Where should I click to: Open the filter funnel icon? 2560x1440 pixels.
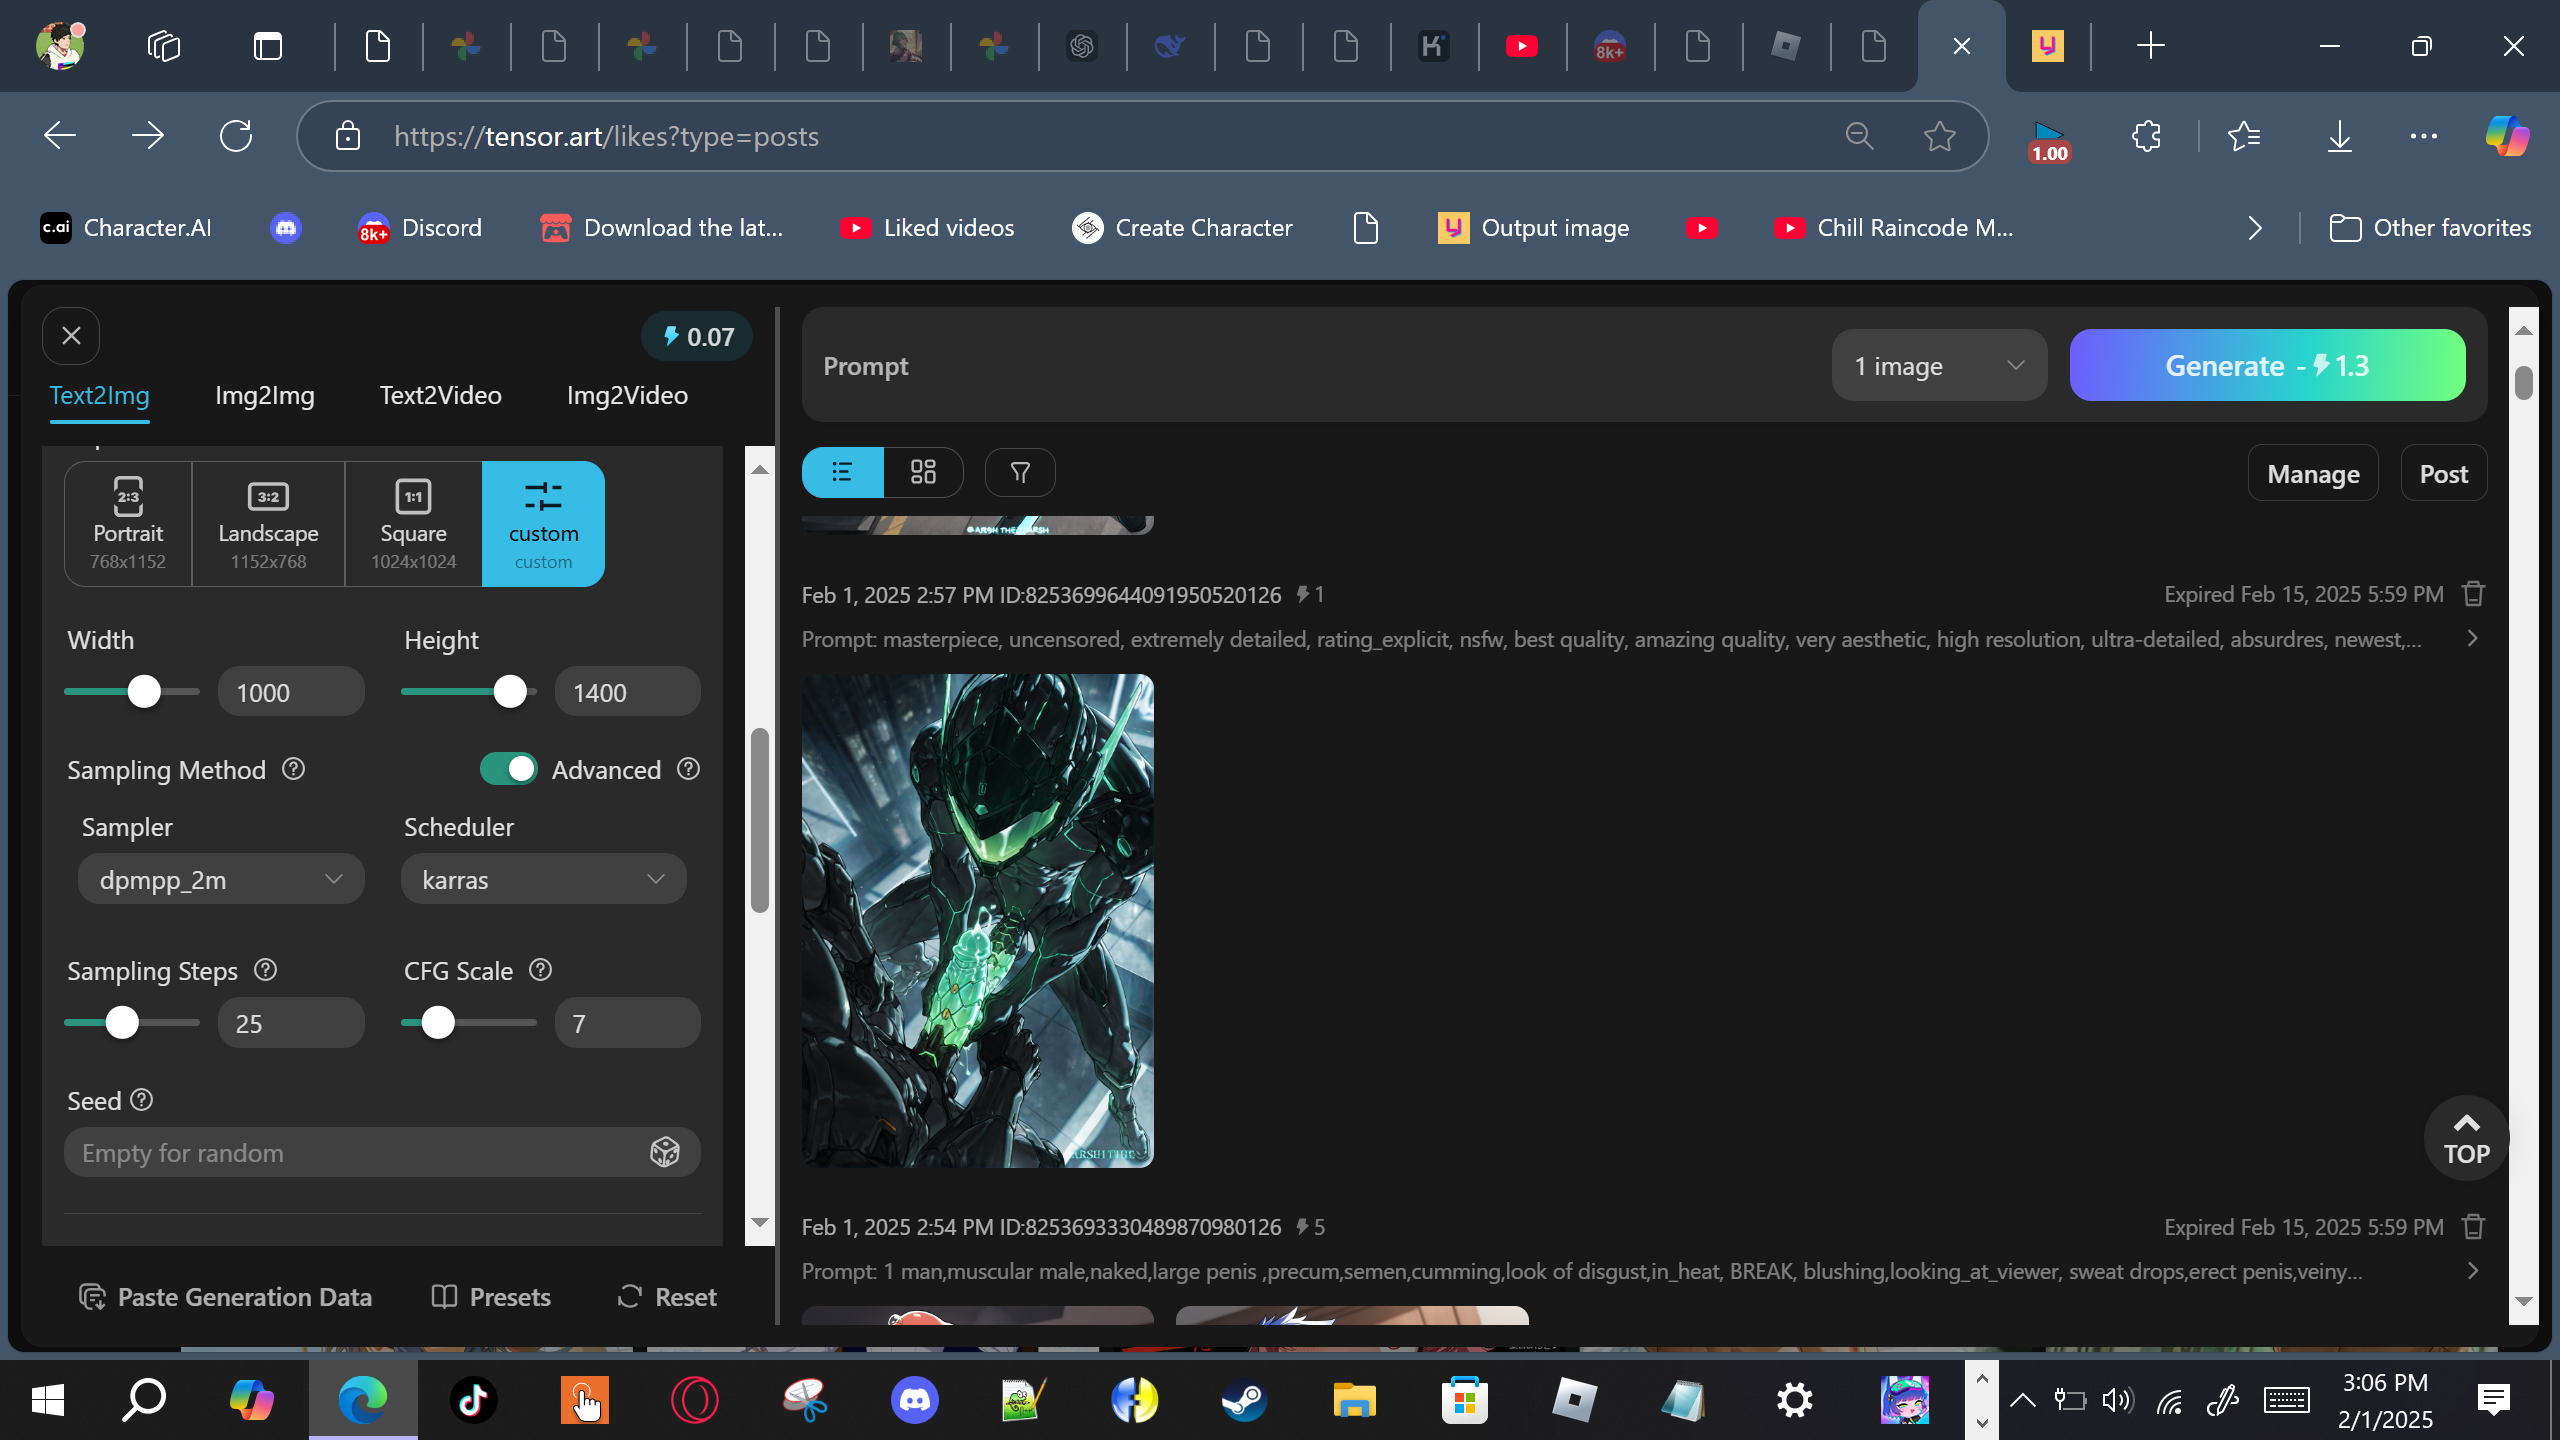[x=1020, y=472]
